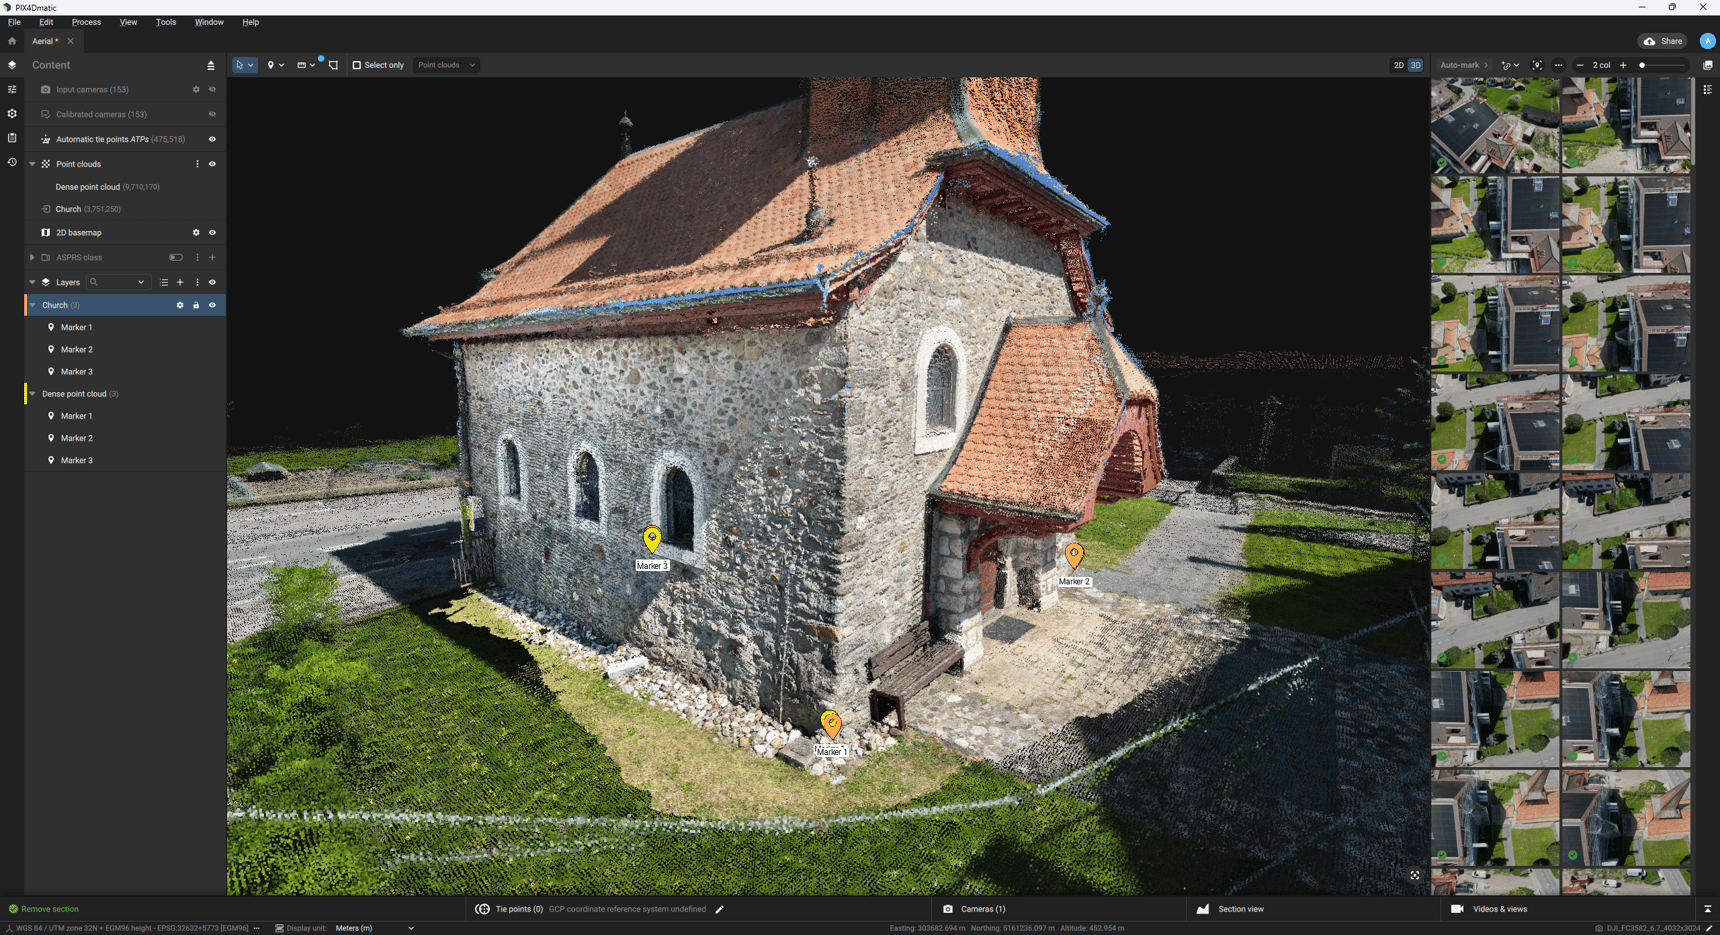Add a new layer with plus icon

pos(180,282)
